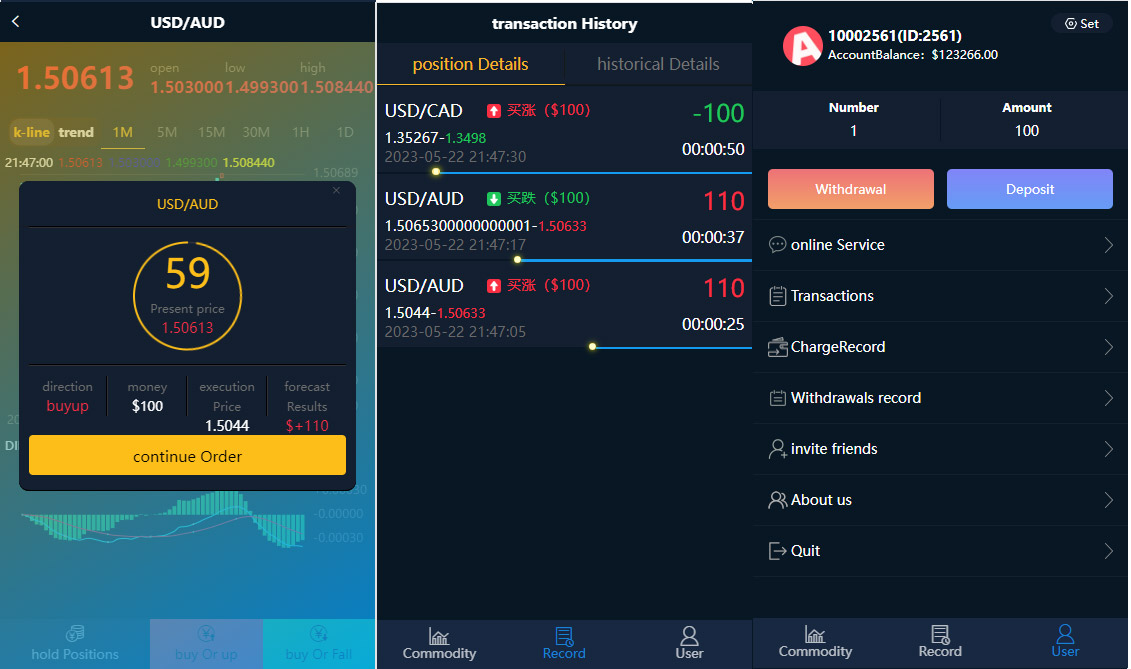Open the historical Details tab
Screen dimensions: 1131x669
(658, 64)
